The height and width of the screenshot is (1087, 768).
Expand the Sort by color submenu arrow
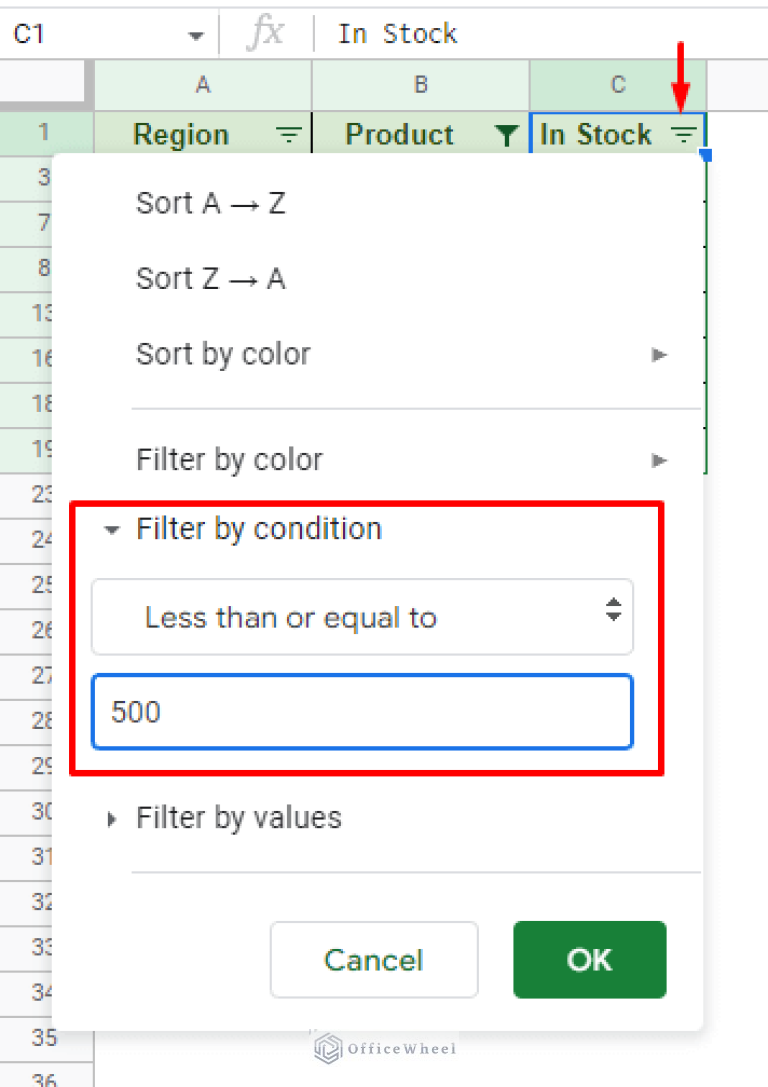(x=658, y=354)
